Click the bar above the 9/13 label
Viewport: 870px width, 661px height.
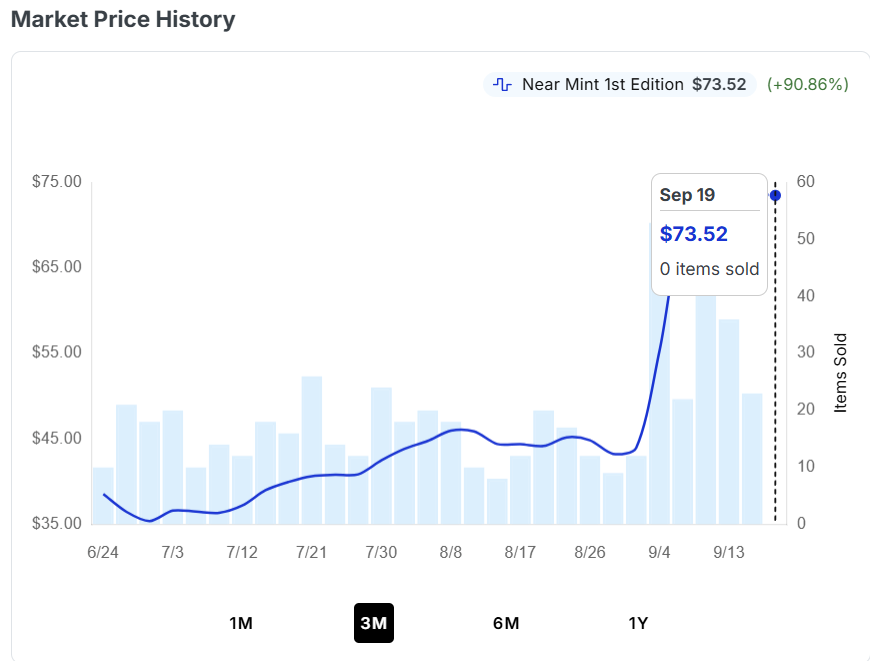coord(729,422)
